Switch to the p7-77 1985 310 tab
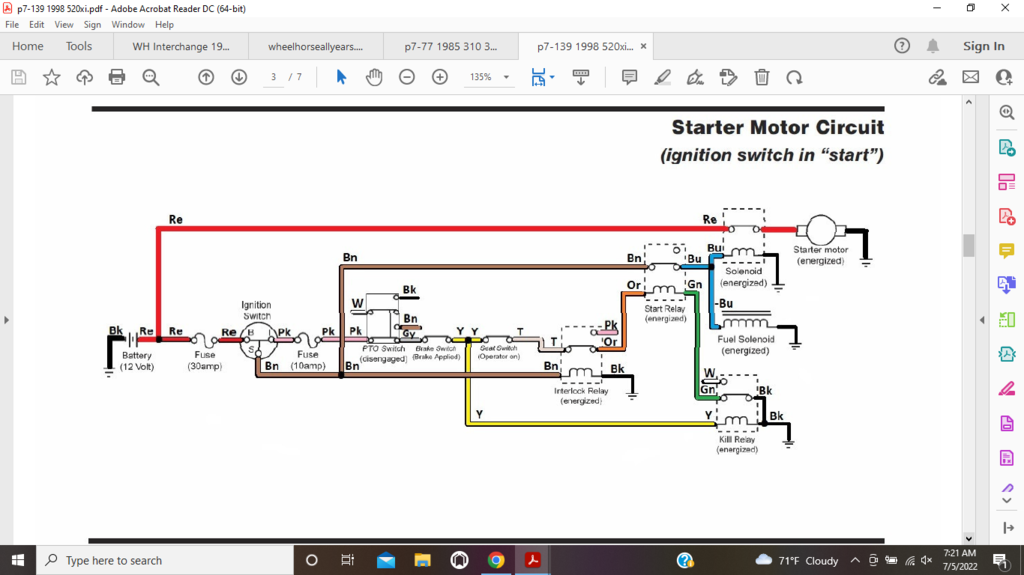The width and height of the screenshot is (1024, 575). [451, 46]
